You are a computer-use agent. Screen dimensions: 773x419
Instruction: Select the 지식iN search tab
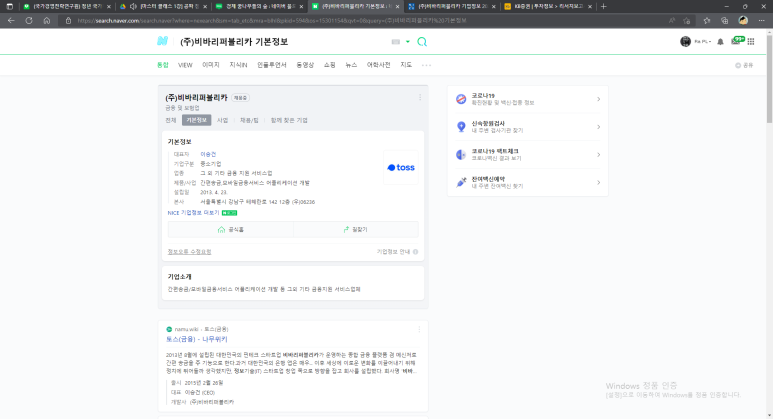238,65
